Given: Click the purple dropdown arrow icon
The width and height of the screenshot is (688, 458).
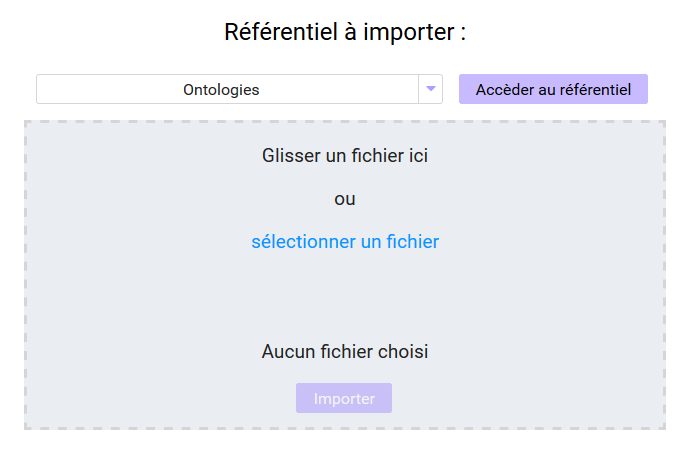Looking at the screenshot, I should 431,89.
